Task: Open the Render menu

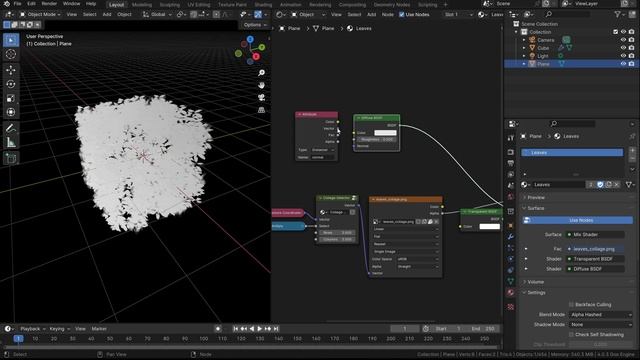Action: [49, 4]
